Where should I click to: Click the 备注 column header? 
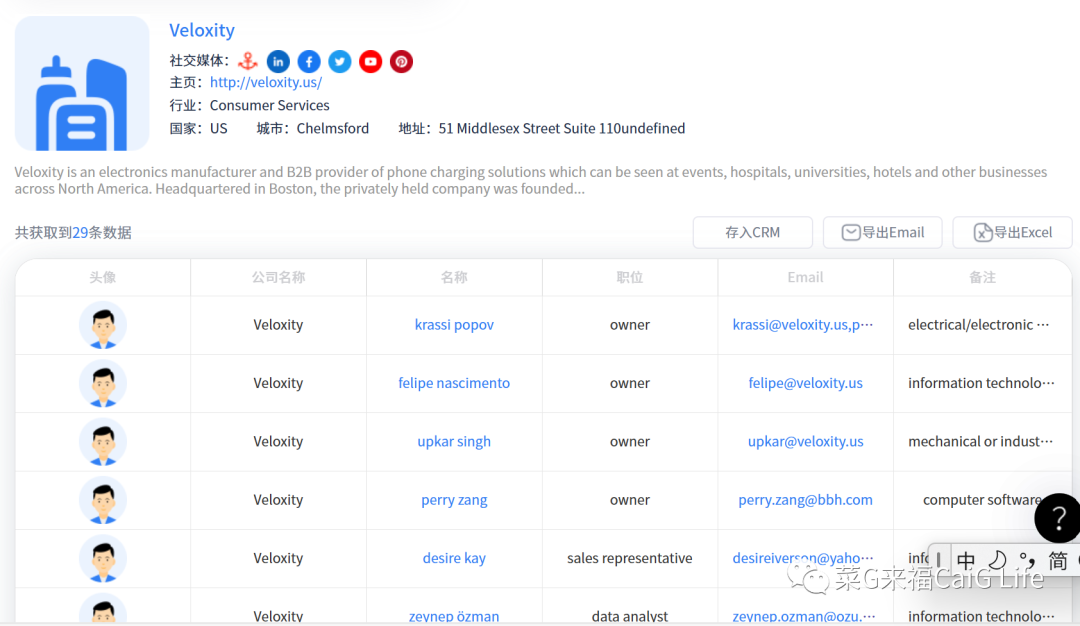click(982, 278)
